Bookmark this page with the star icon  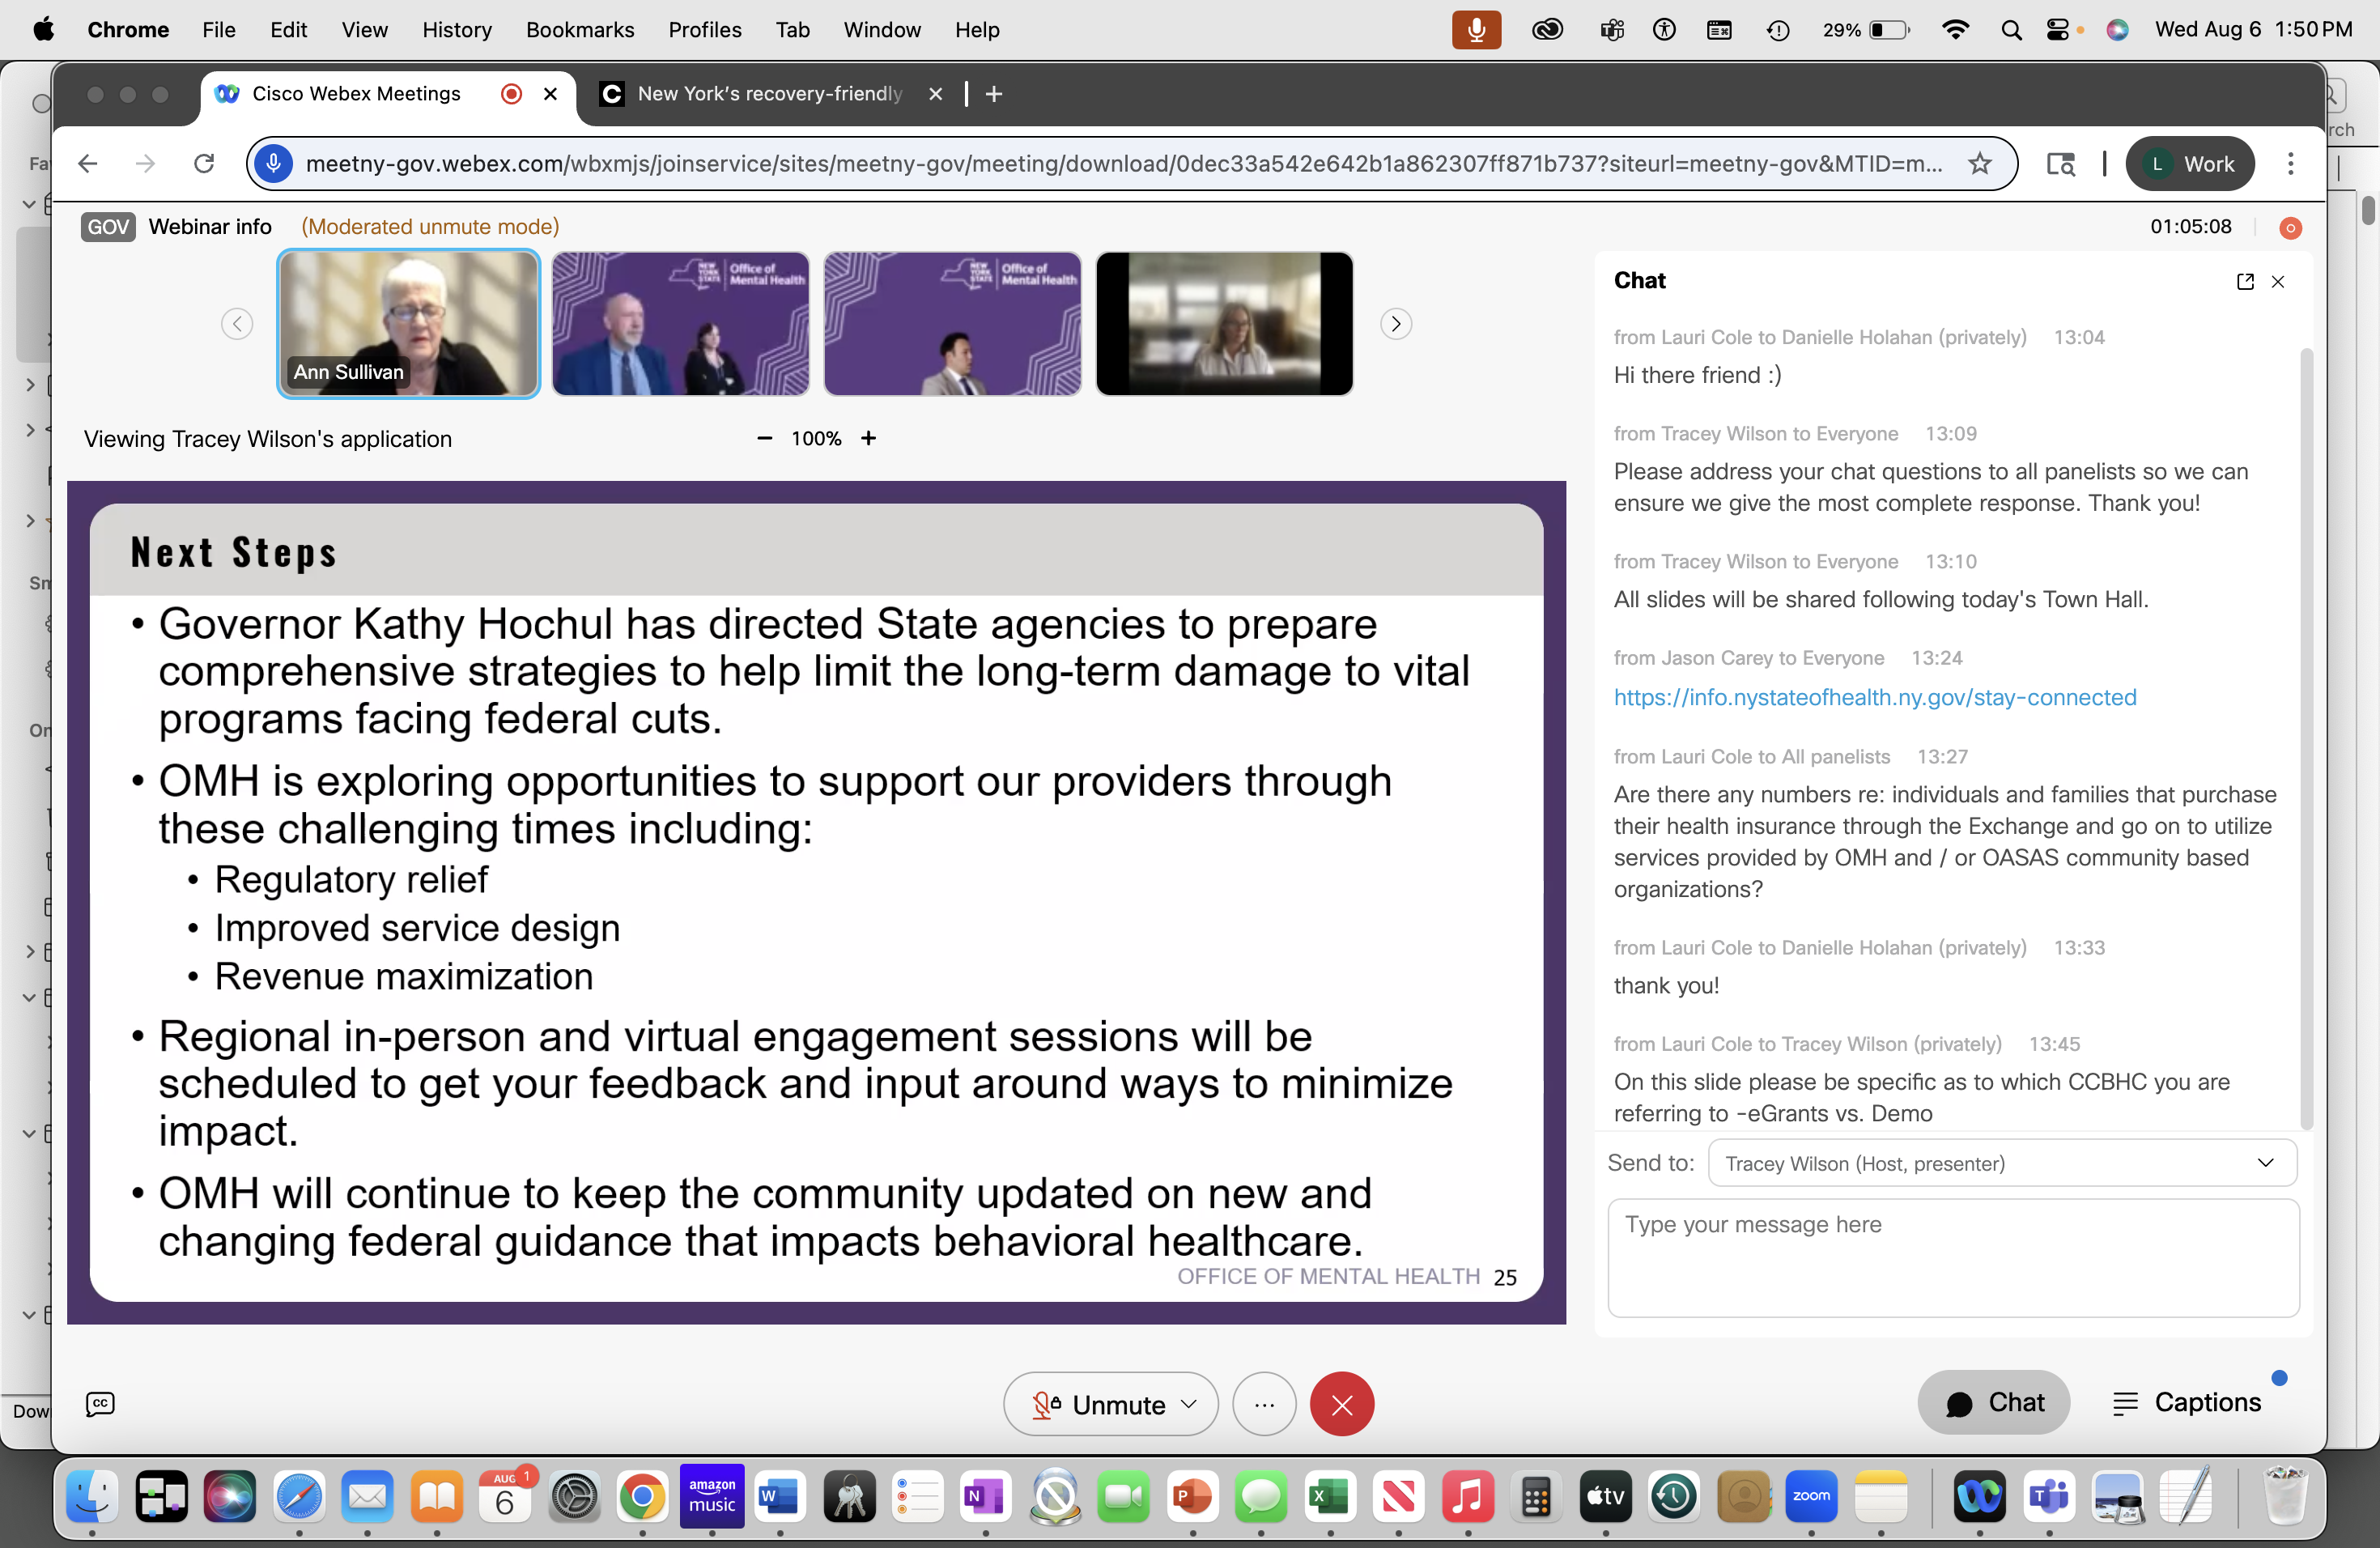point(1979,164)
